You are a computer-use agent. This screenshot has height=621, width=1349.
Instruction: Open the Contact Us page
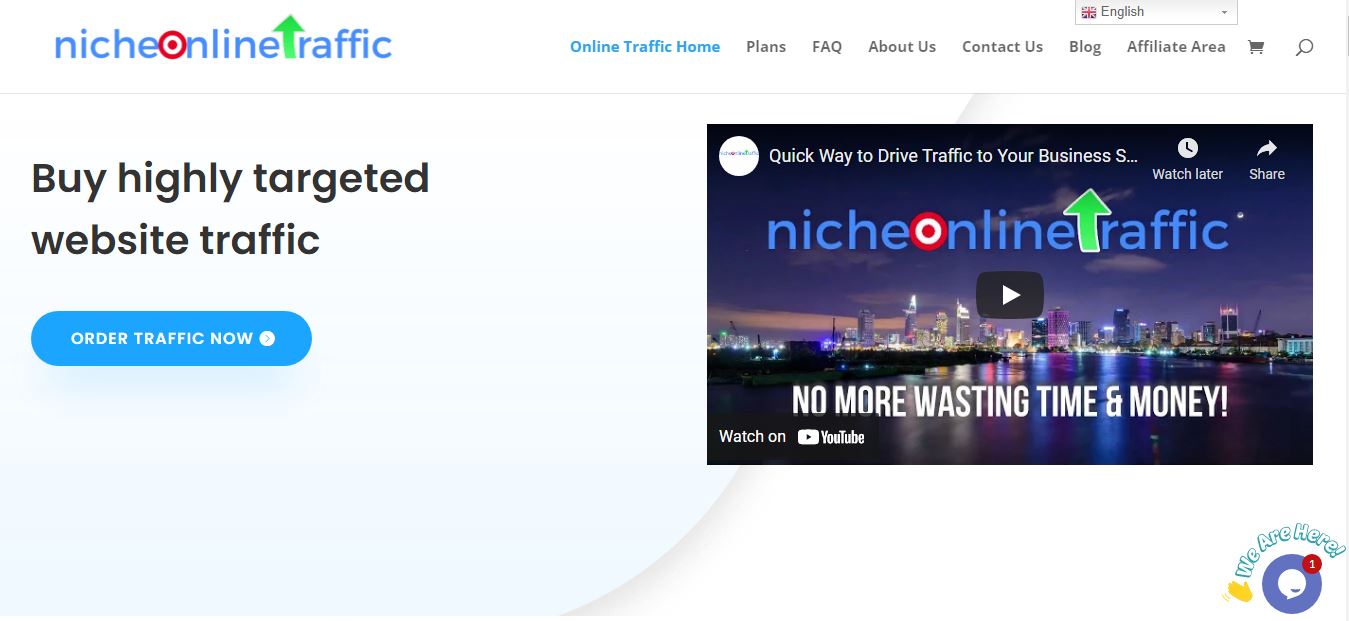[1002, 47]
